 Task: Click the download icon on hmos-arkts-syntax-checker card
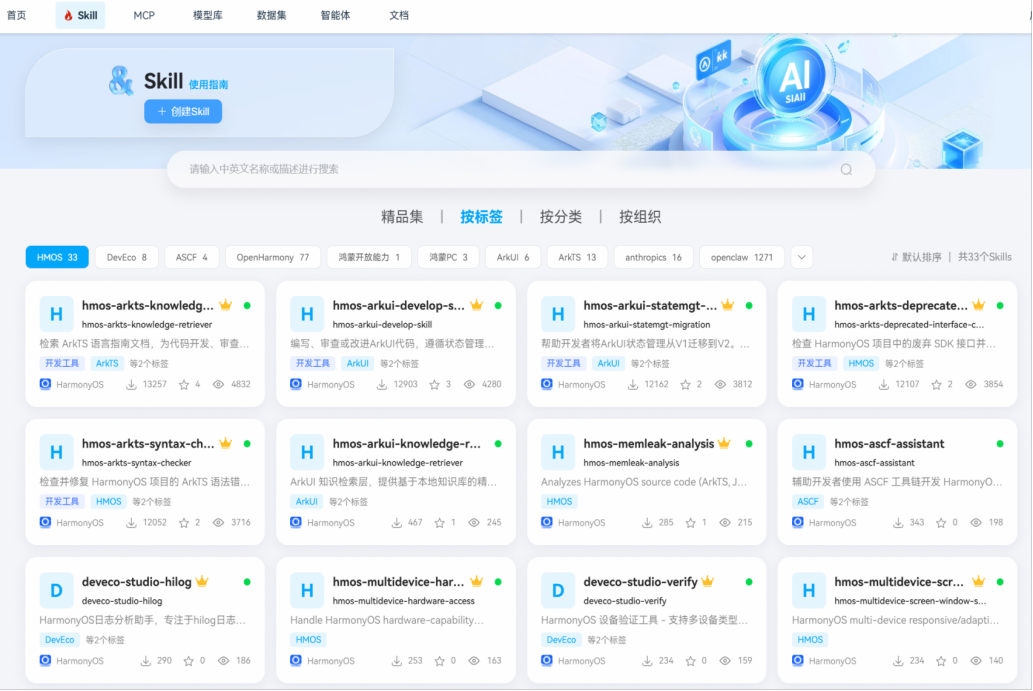131,523
